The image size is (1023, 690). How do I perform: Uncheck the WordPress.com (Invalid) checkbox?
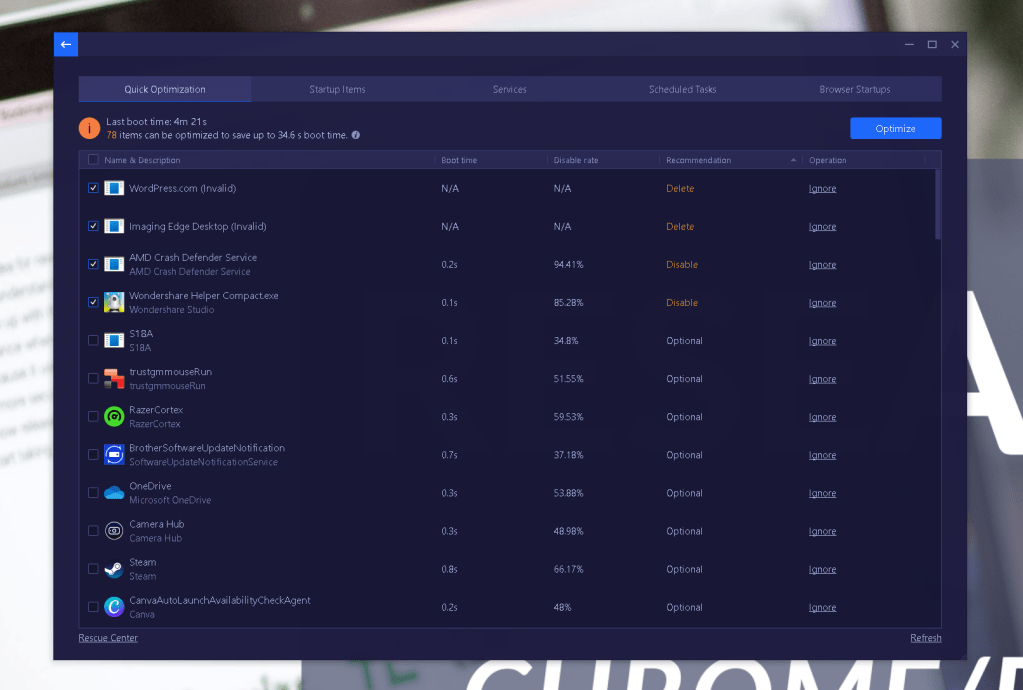[93, 188]
